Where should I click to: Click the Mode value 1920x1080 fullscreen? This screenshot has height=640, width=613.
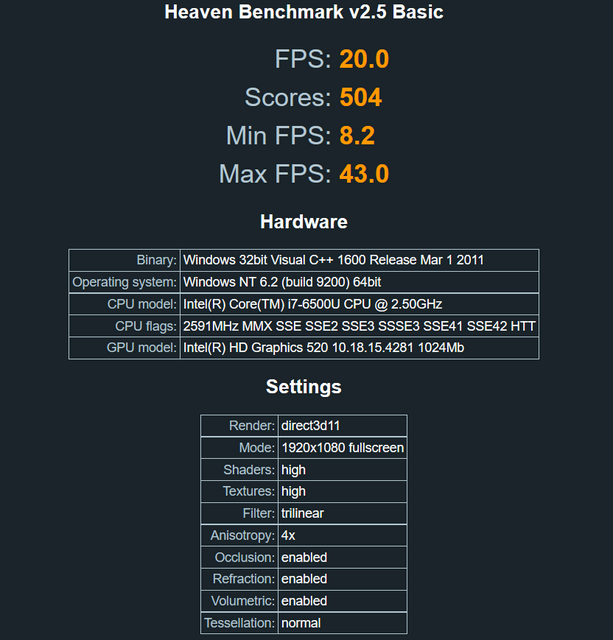342,448
